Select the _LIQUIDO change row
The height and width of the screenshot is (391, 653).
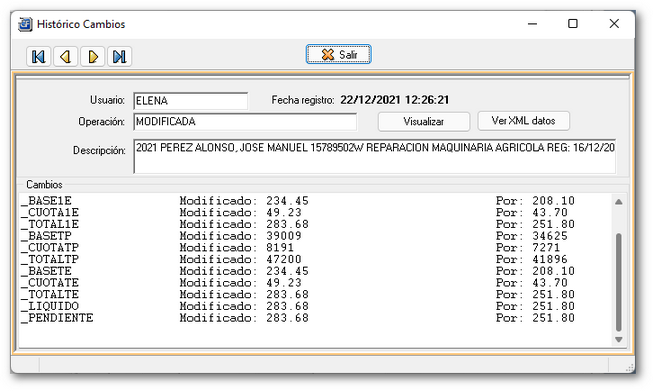[316, 306]
